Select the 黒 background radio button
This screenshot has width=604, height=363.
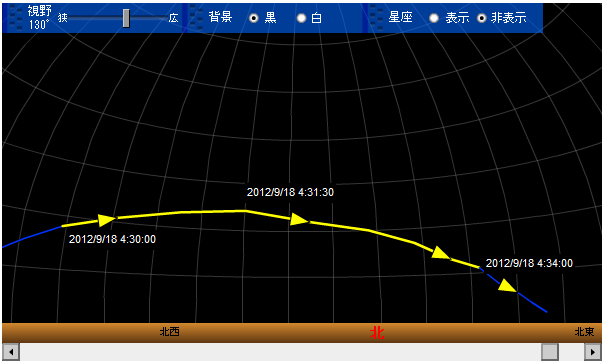[x=253, y=18]
